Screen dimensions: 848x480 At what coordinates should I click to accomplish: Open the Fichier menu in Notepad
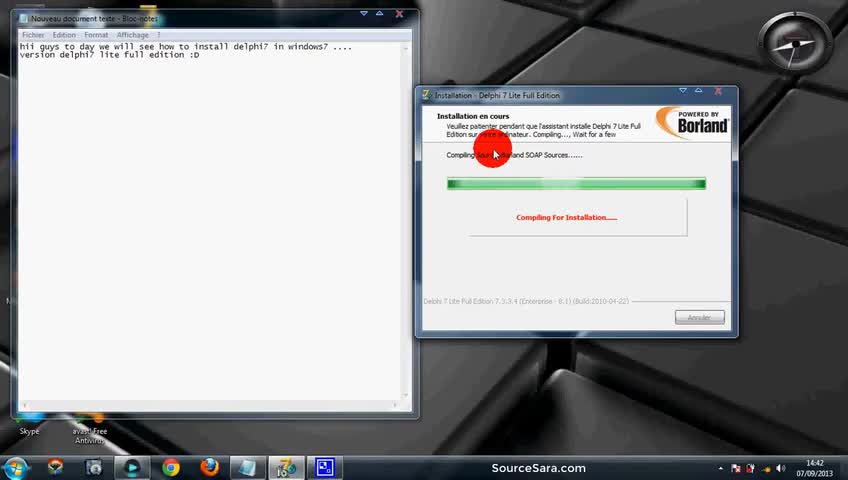click(x=33, y=35)
